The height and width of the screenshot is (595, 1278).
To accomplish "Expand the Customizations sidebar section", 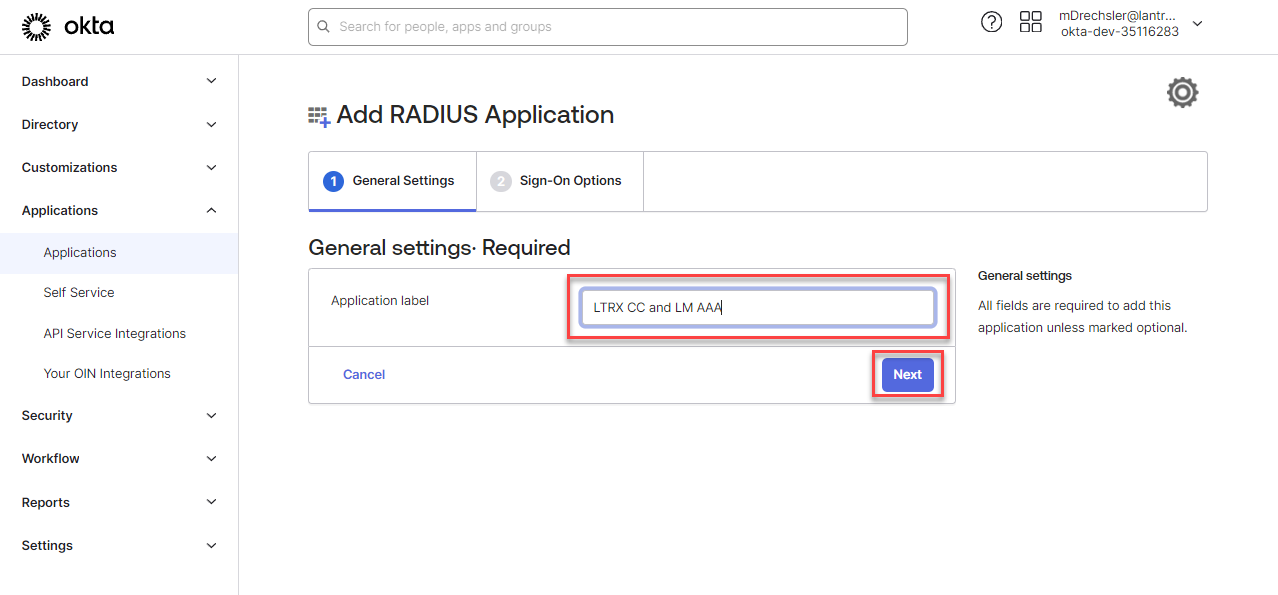I will point(119,168).
